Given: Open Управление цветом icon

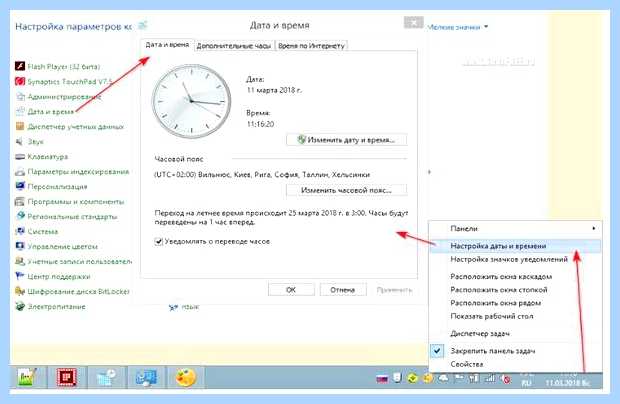Looking at the screenshot, I should coord(20,246).
